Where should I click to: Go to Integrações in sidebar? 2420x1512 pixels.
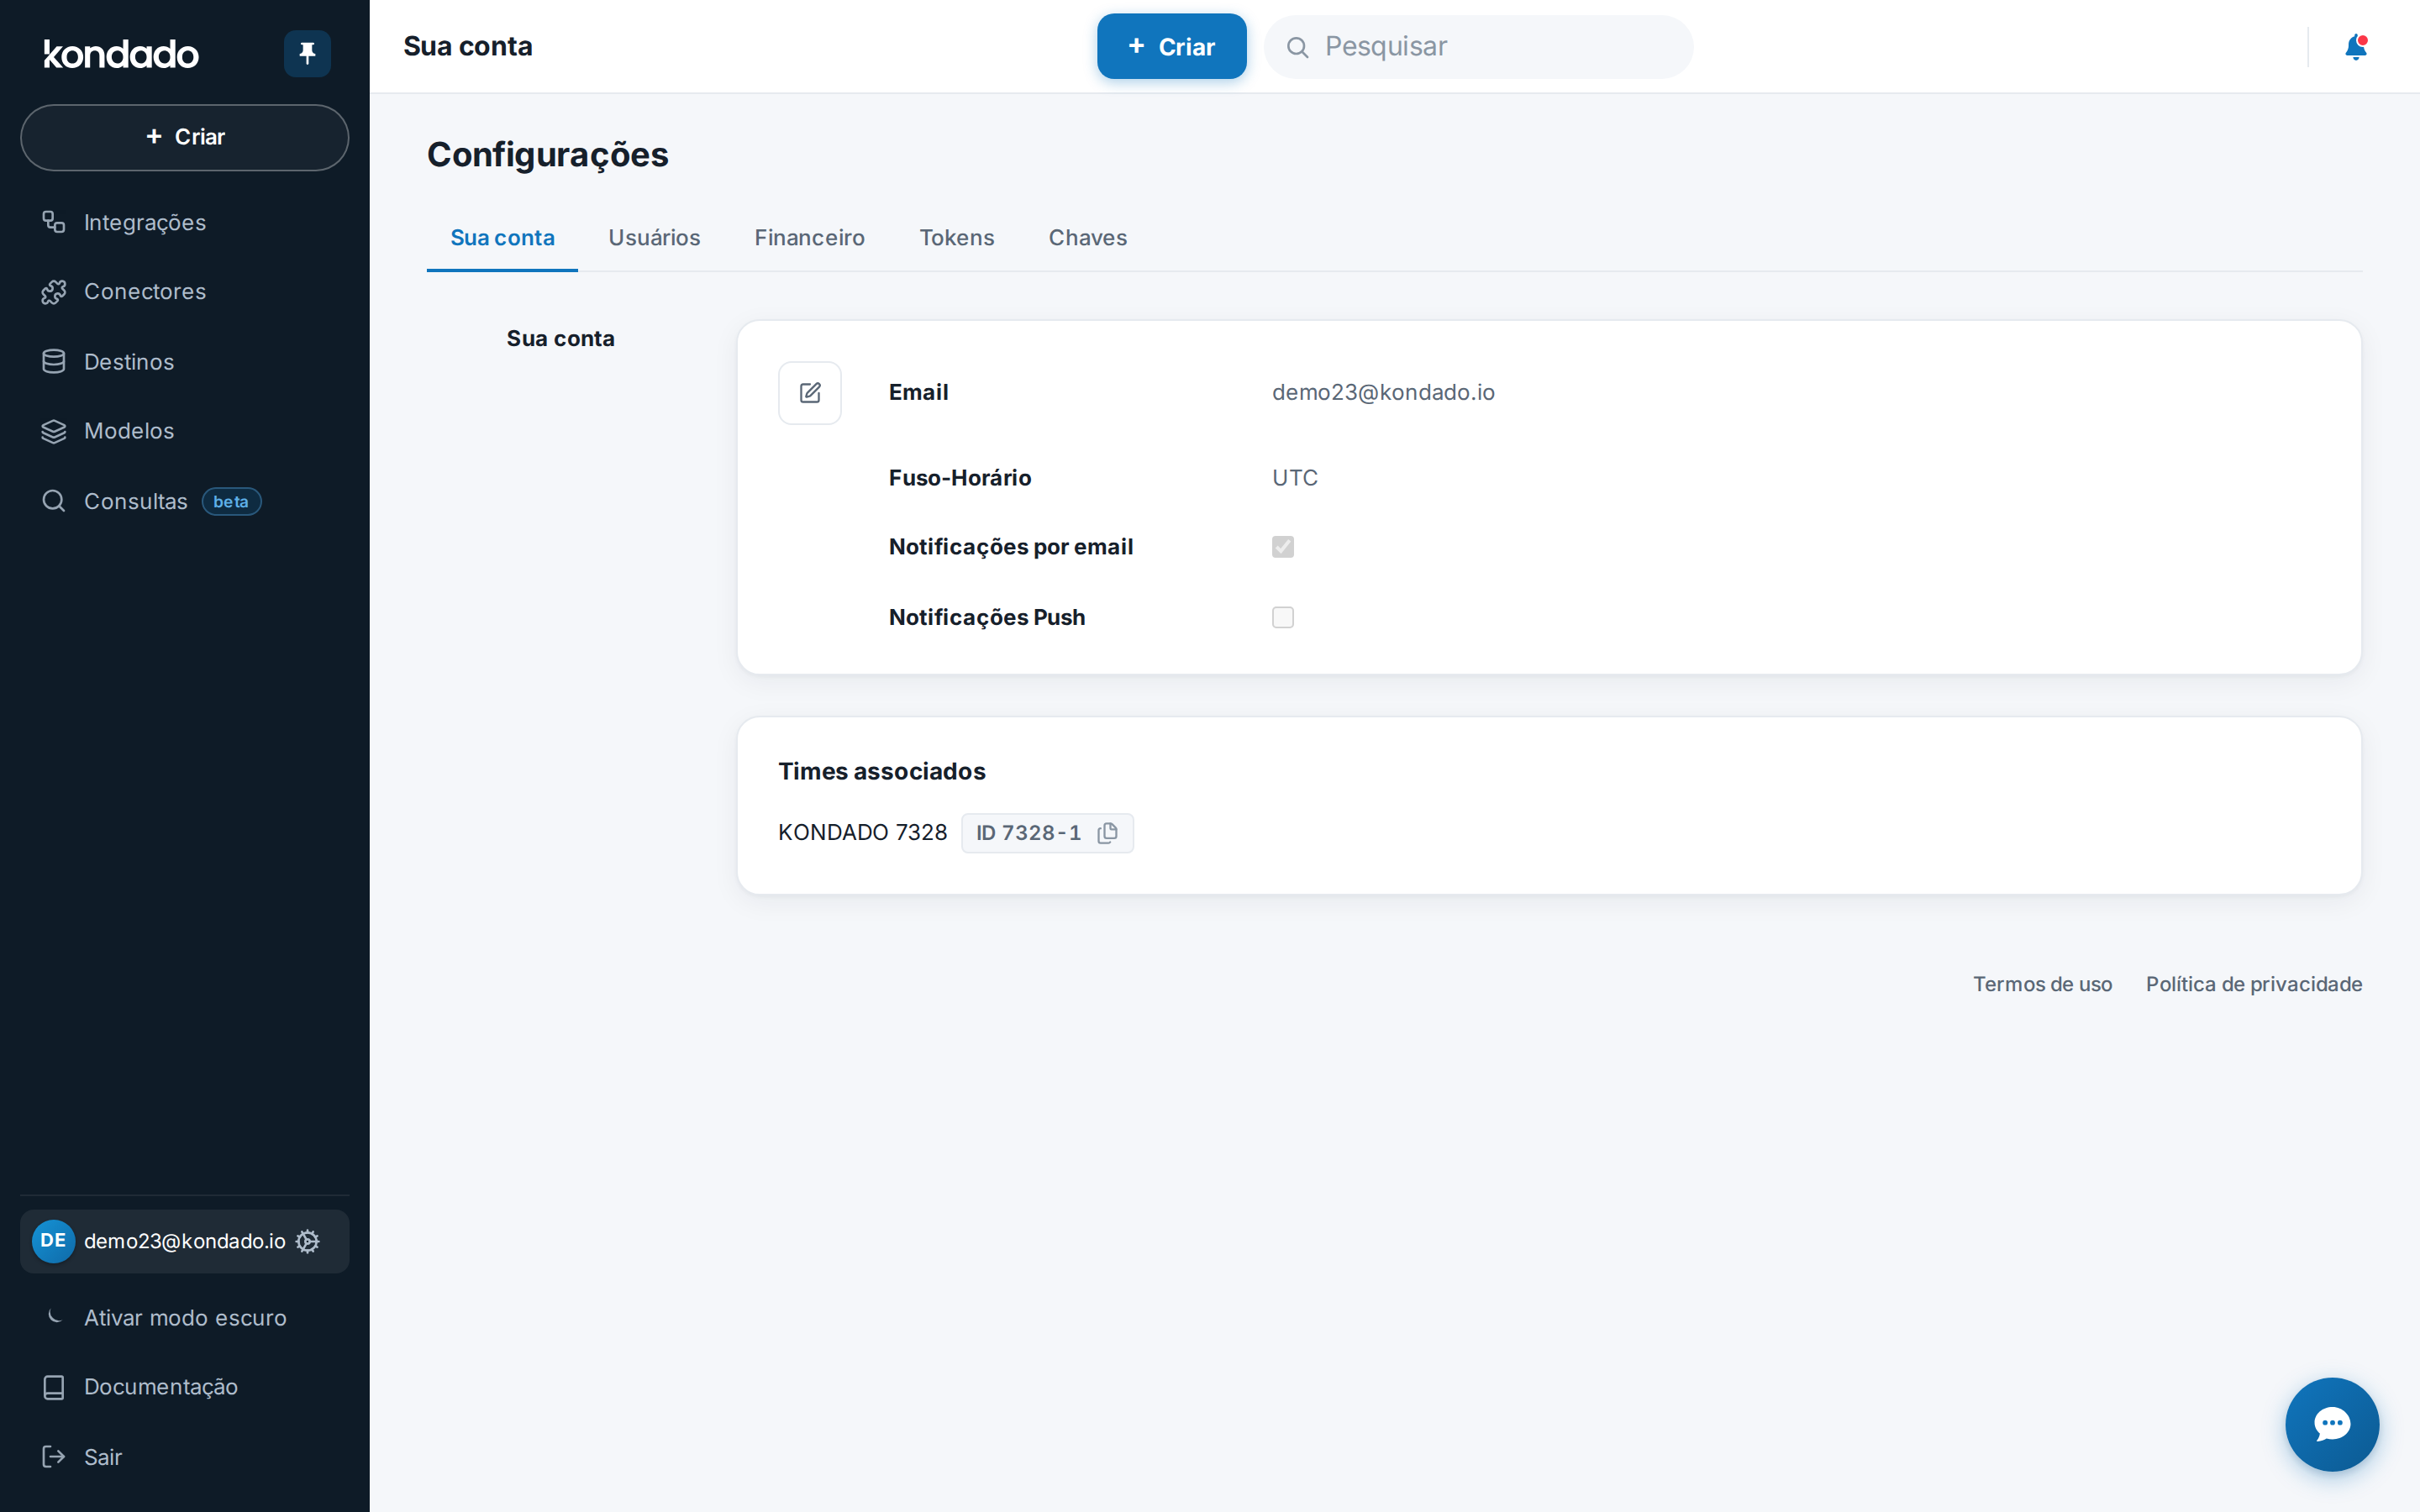point(185,222)
